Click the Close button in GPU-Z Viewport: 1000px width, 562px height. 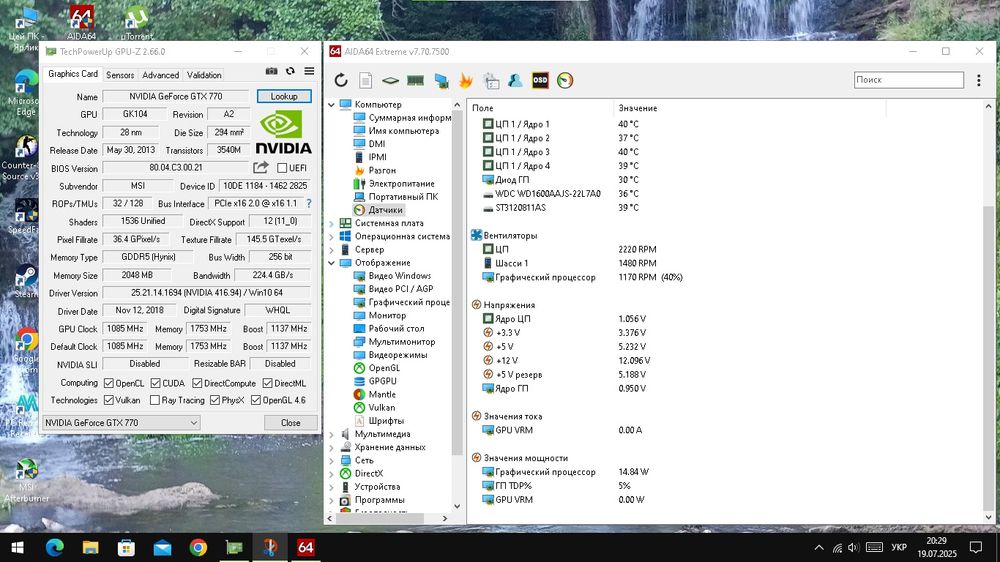290,422
